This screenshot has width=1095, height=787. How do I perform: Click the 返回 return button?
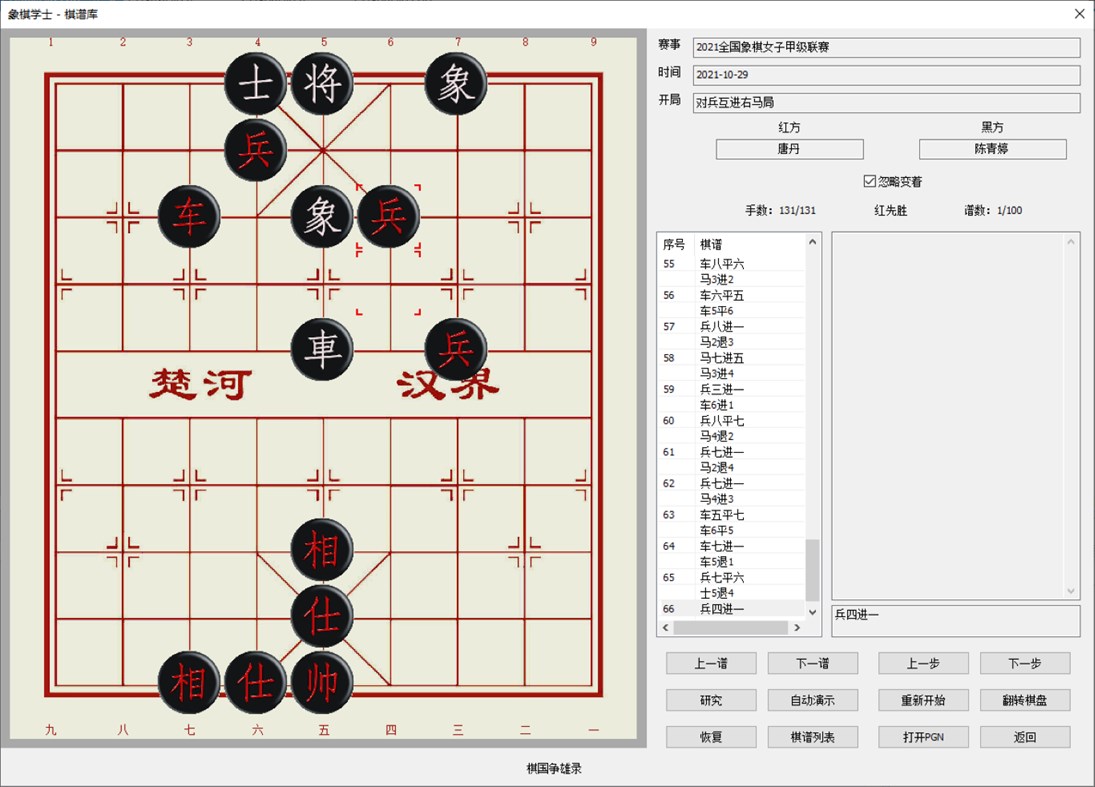1025,737
